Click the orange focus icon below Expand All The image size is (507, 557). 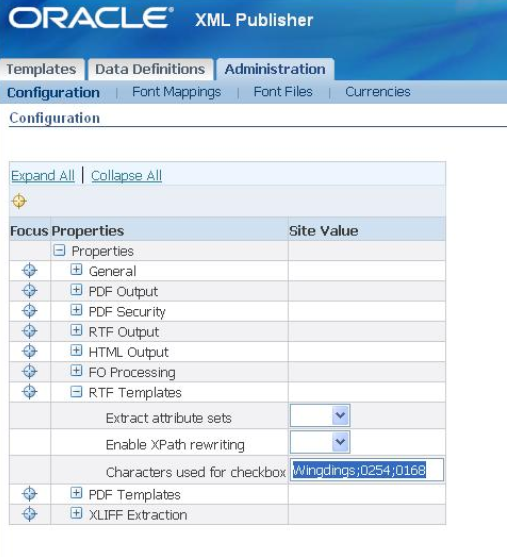(19, 201)
